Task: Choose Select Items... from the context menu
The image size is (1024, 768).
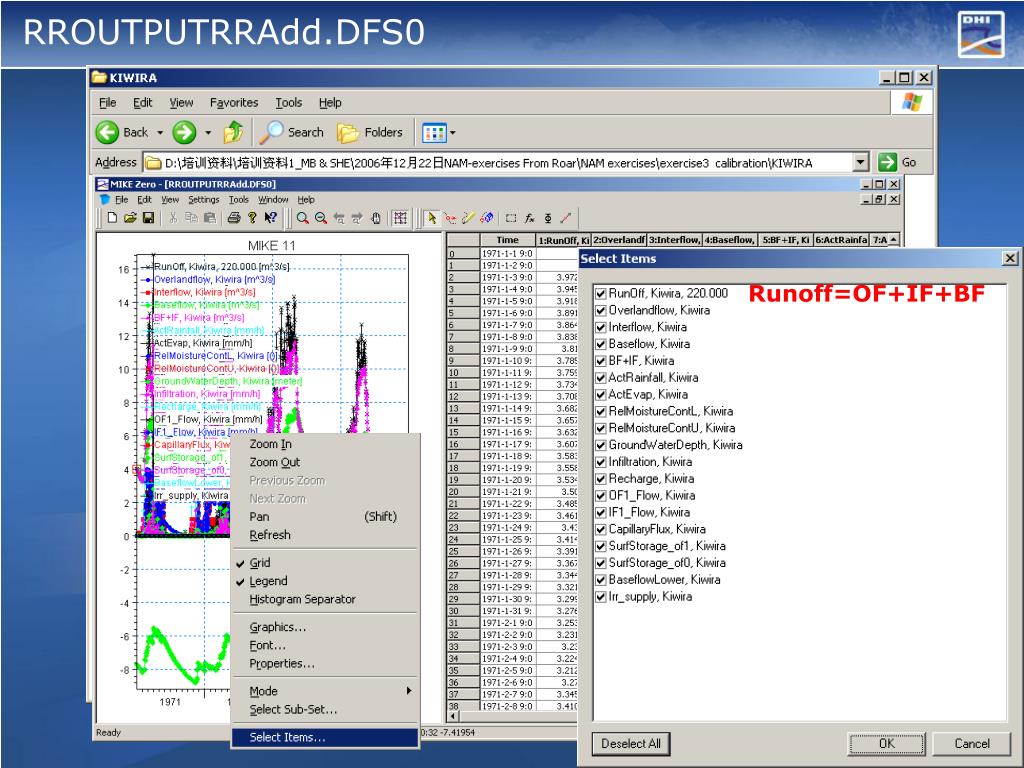Action: pyautogui.click(x=325, y=737)
